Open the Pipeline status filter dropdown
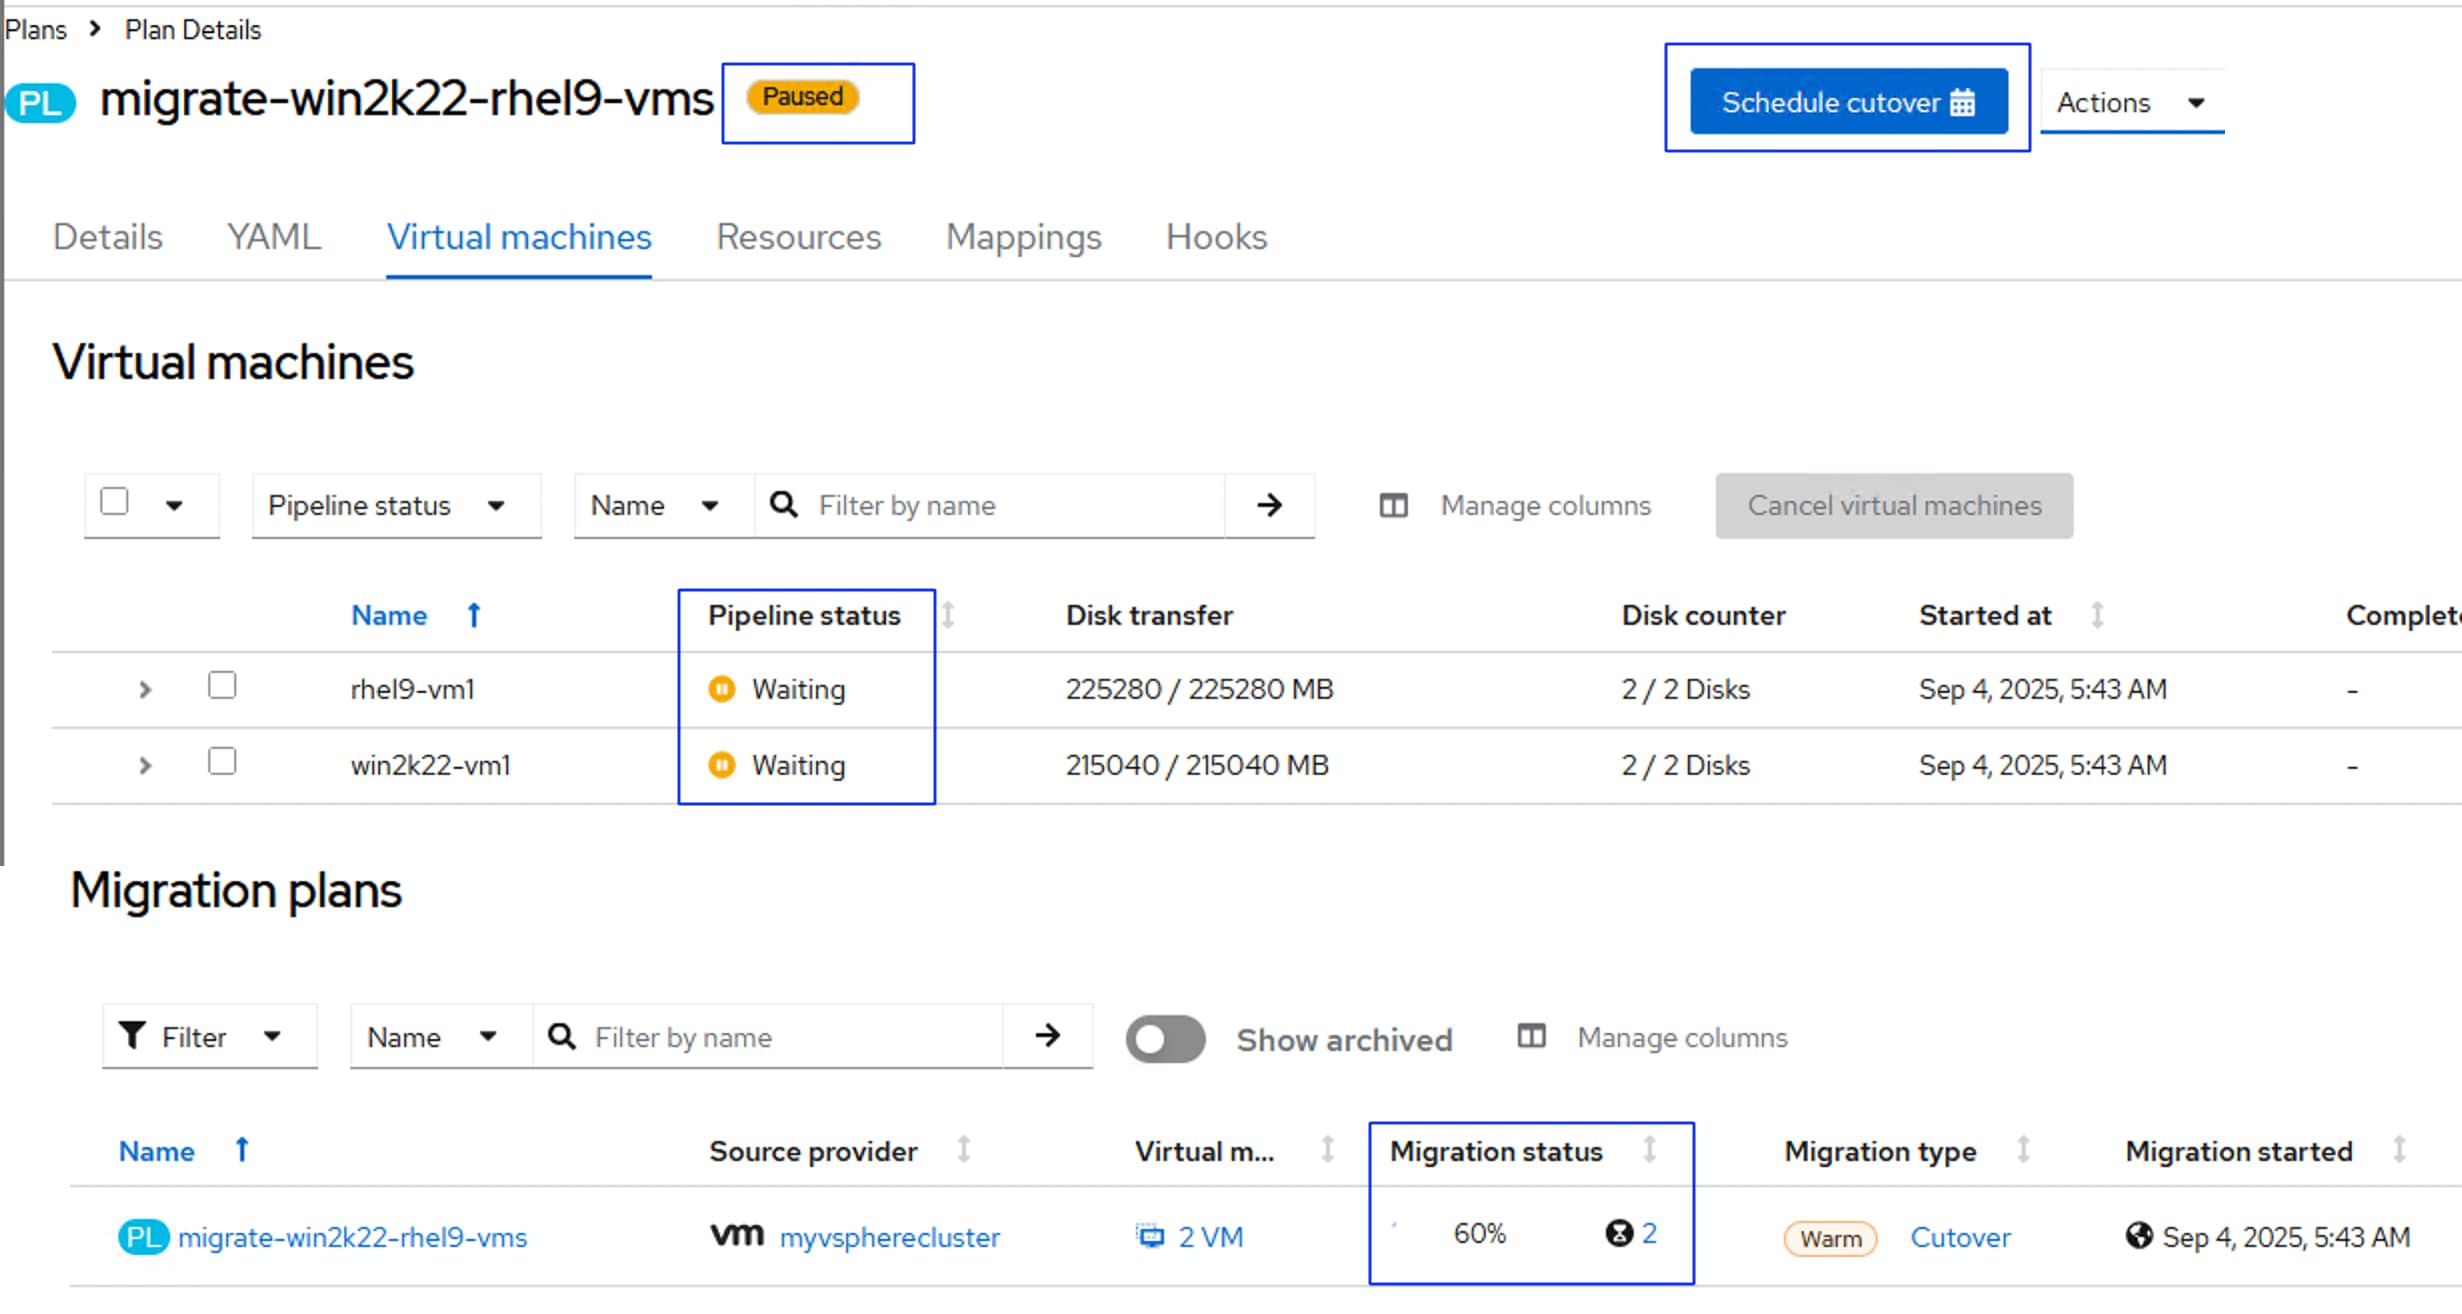This screenshot has width=2462, height=1314. pos(396,506)
